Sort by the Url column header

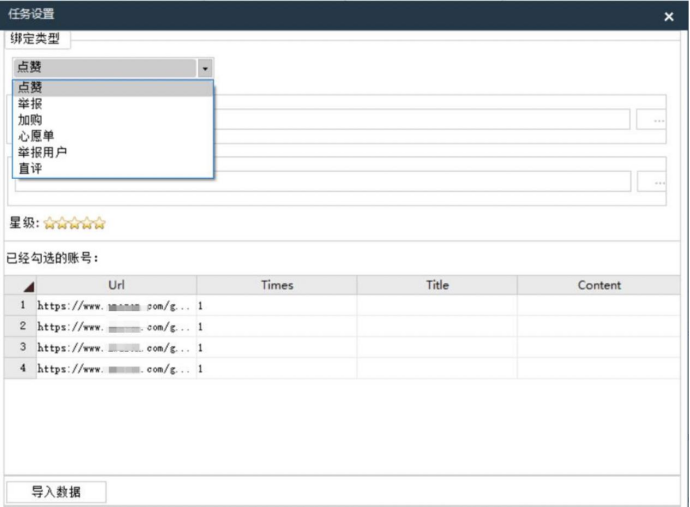click(116, 285)
